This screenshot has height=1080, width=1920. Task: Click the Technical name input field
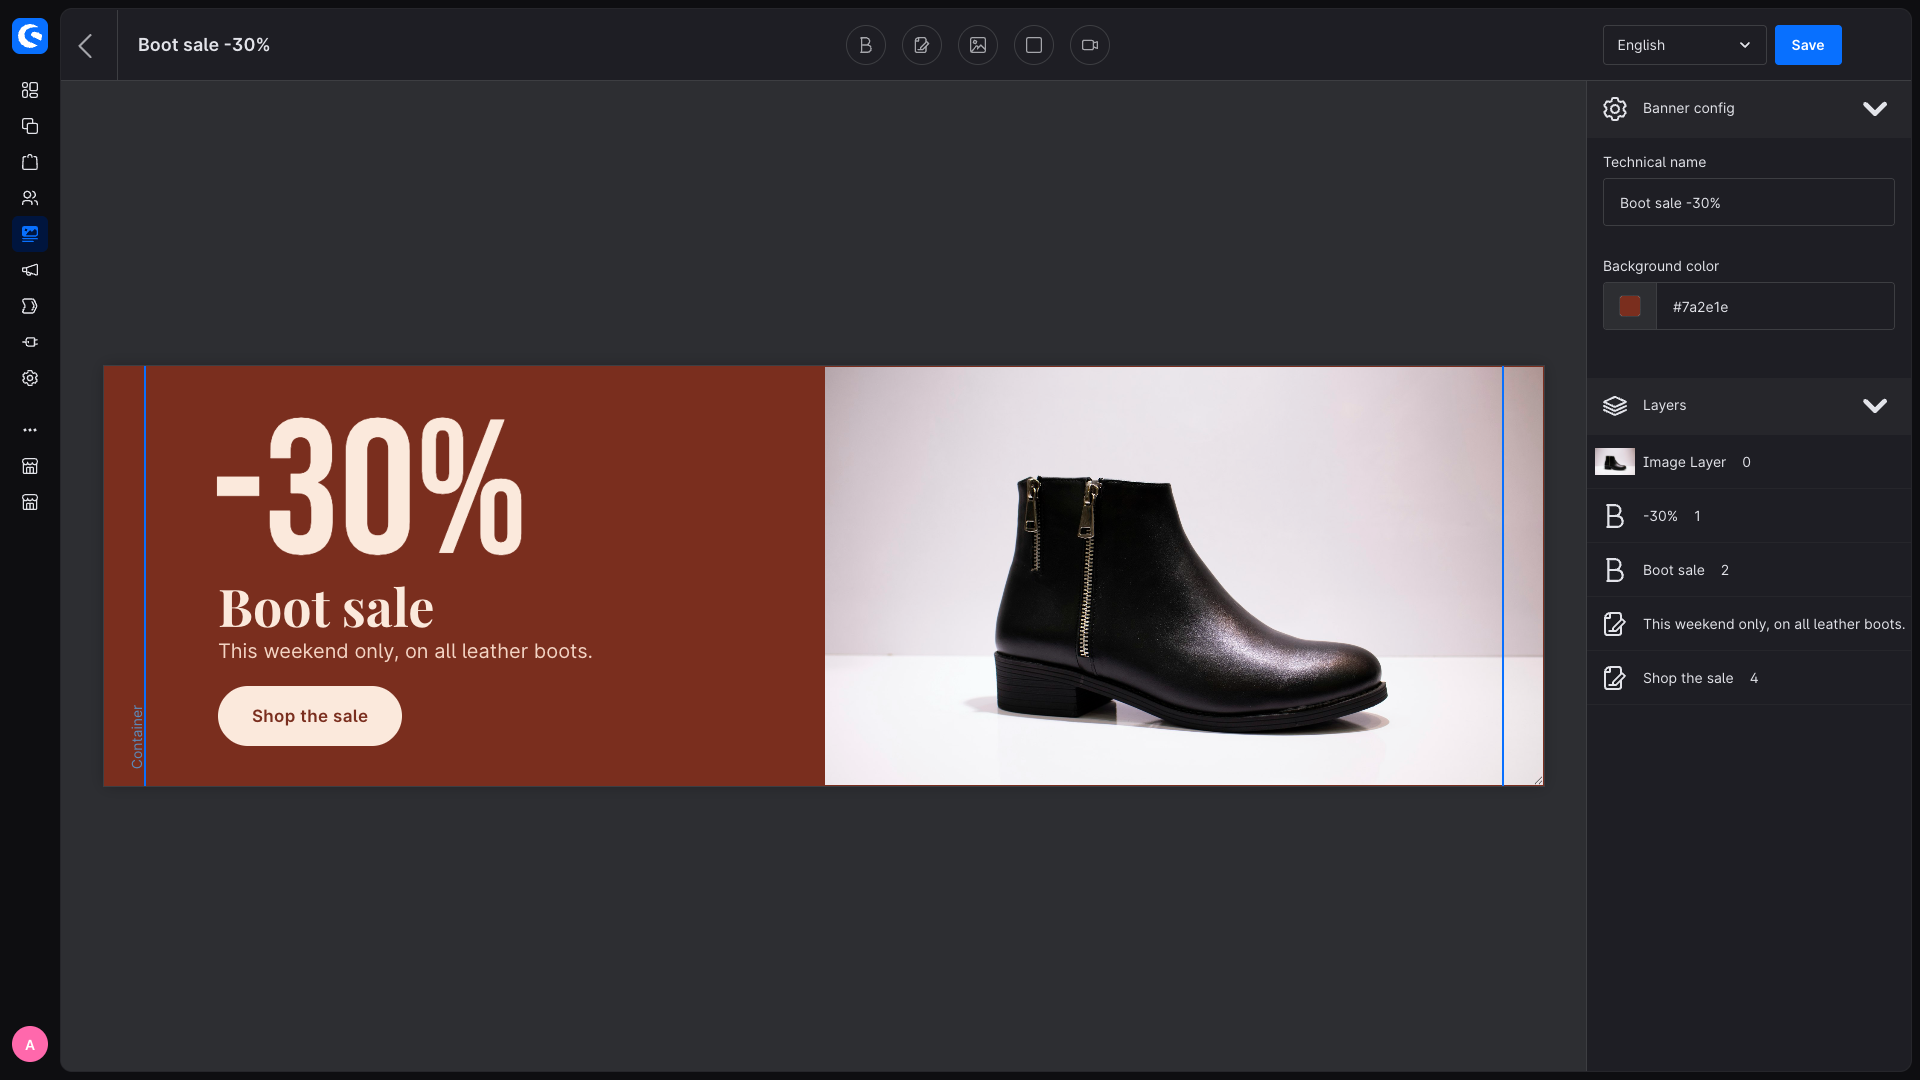coord(1748,202)
